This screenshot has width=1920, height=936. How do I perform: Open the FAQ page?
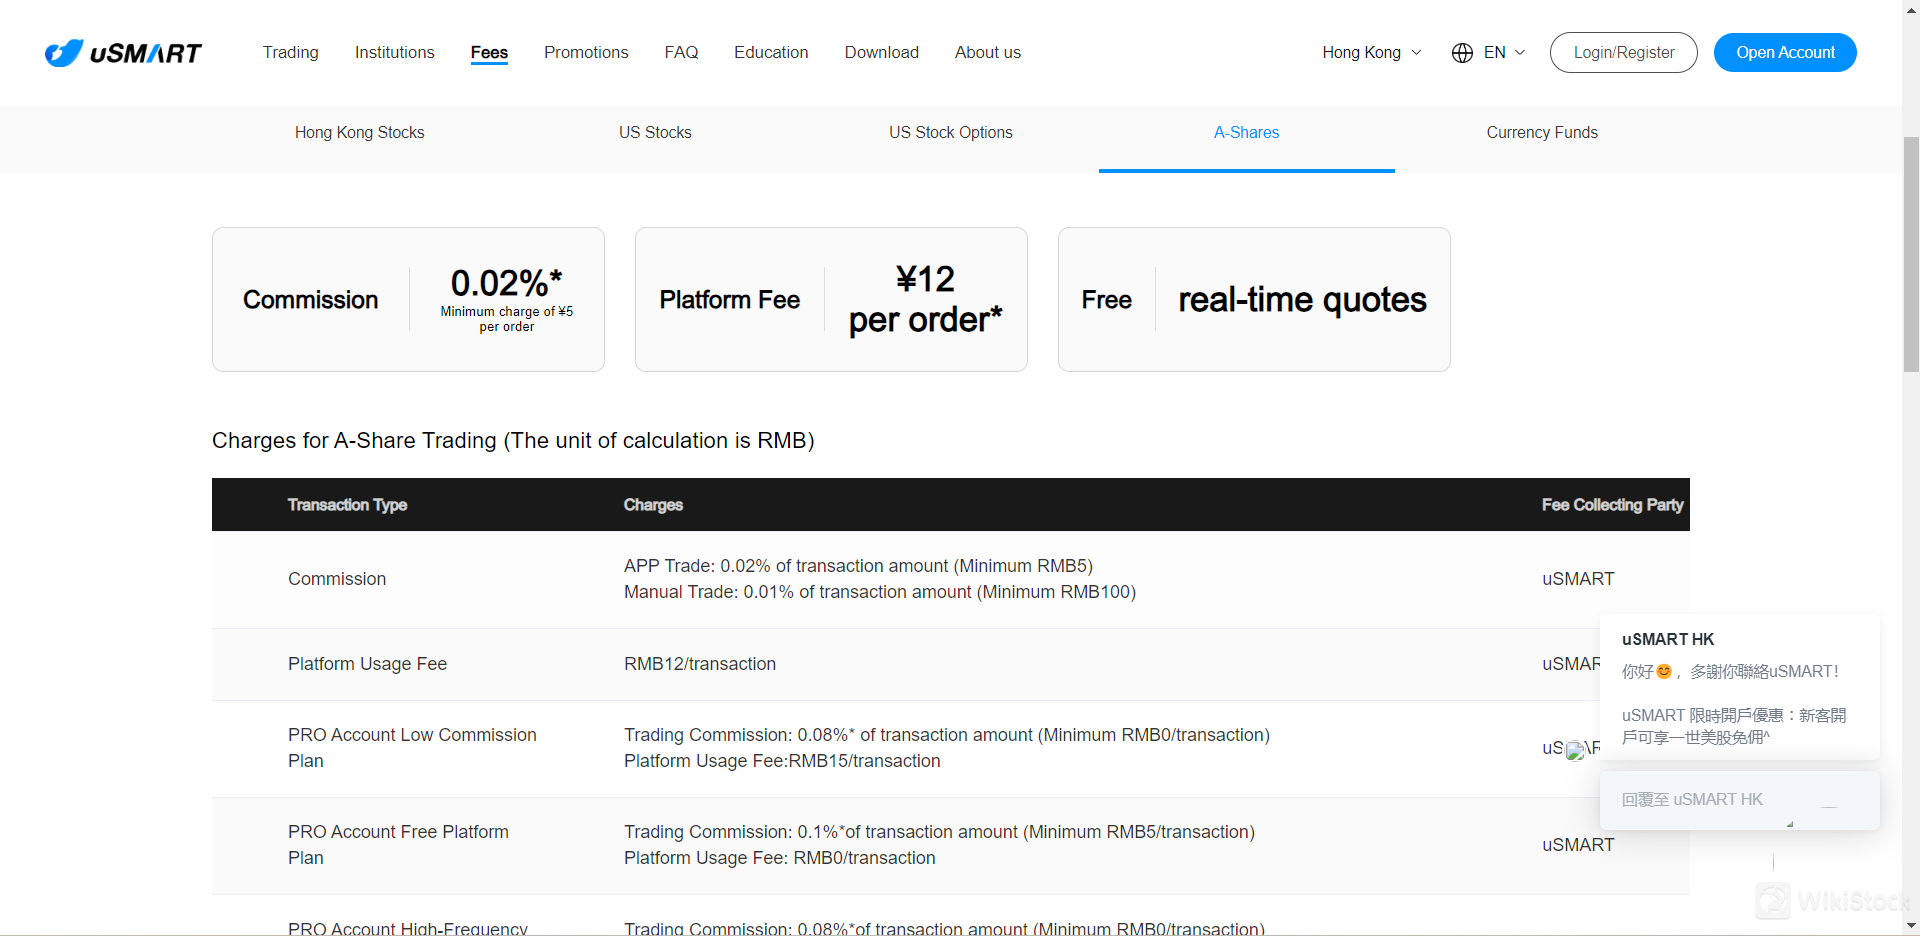[x=681, y=53]
